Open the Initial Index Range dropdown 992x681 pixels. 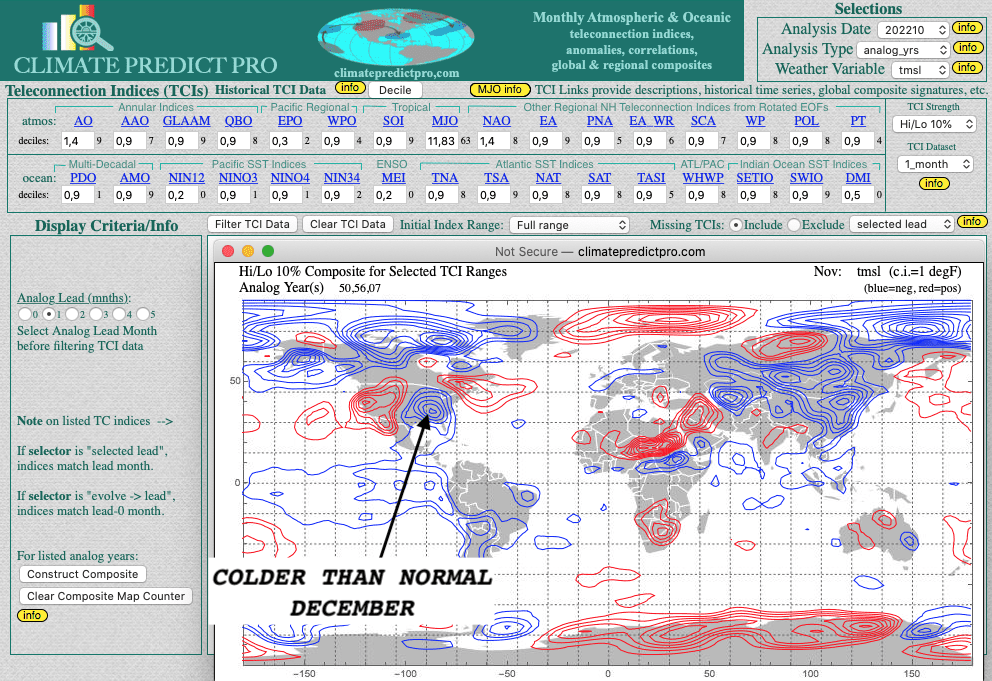568,225
